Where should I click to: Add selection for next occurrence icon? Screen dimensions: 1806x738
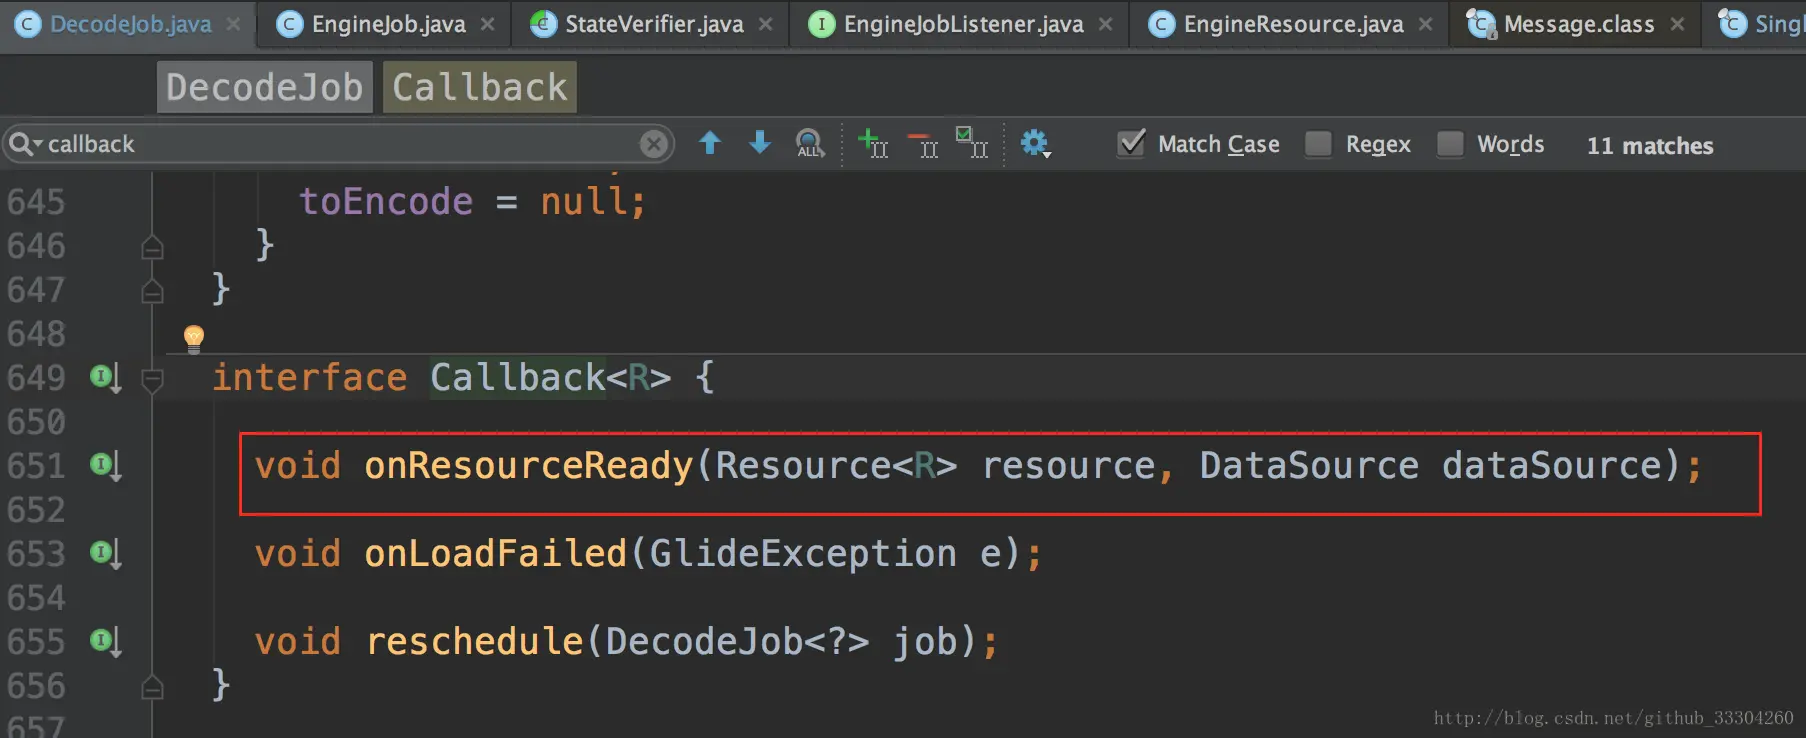pyautogui.click(x=873, y=143)
